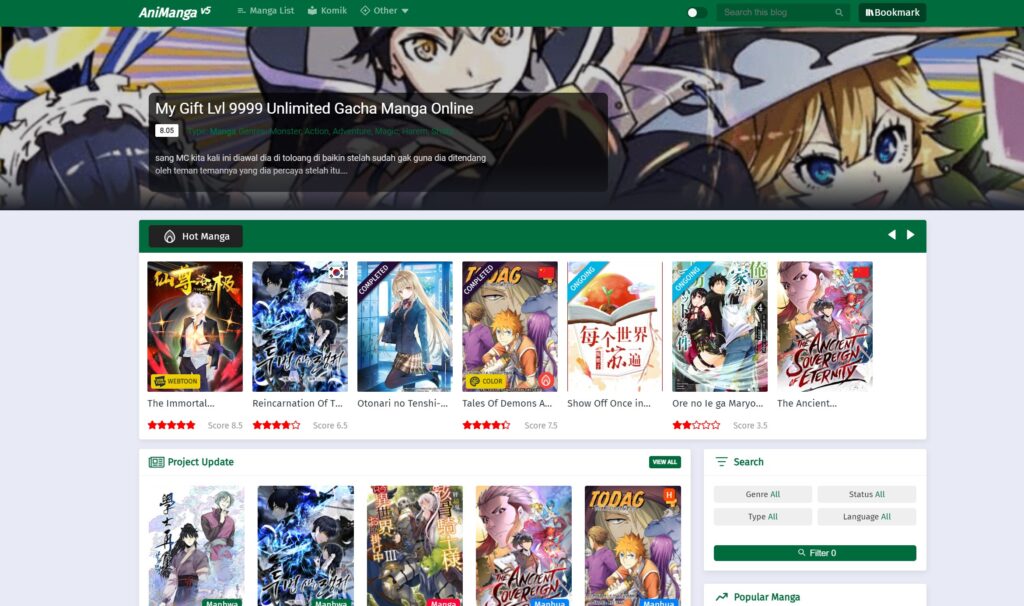Go to previous Hot Manga slide
This screenshot has height=606, width=1024.
[x=891, y=235]
